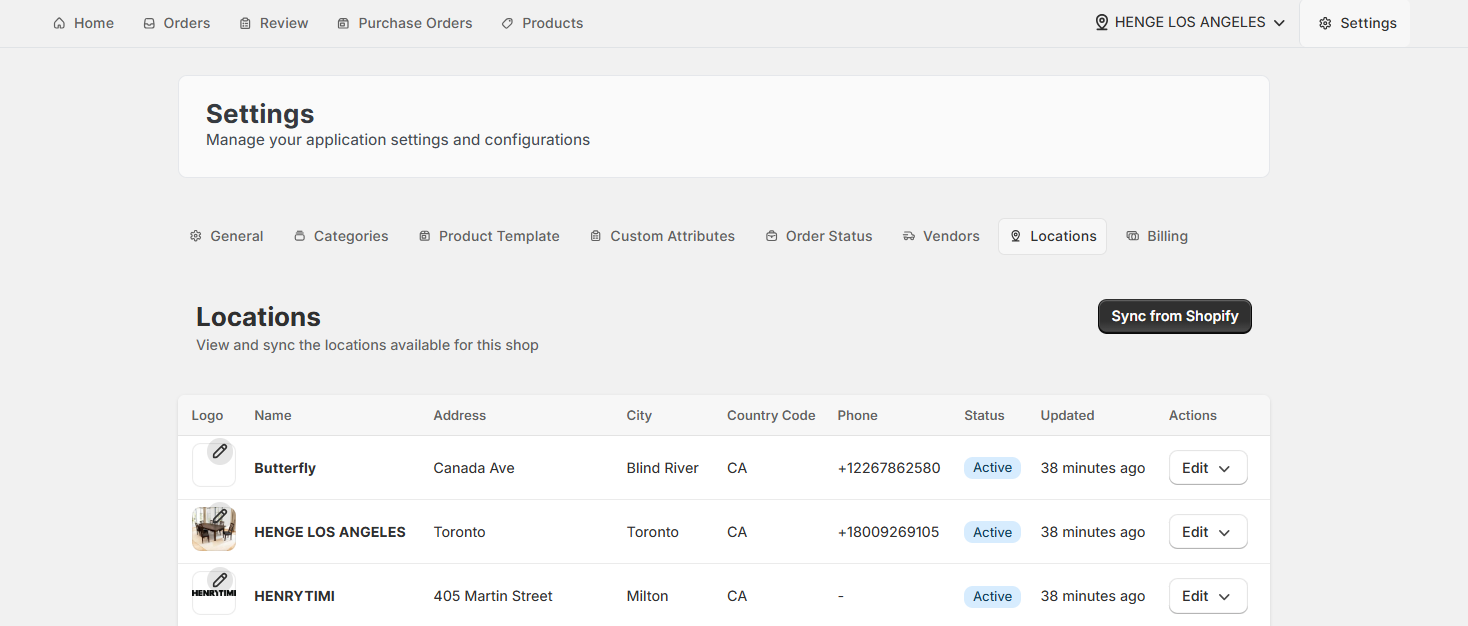Click the 405 Martin Street address
1468x626 pixels.
tap(493, 596)
